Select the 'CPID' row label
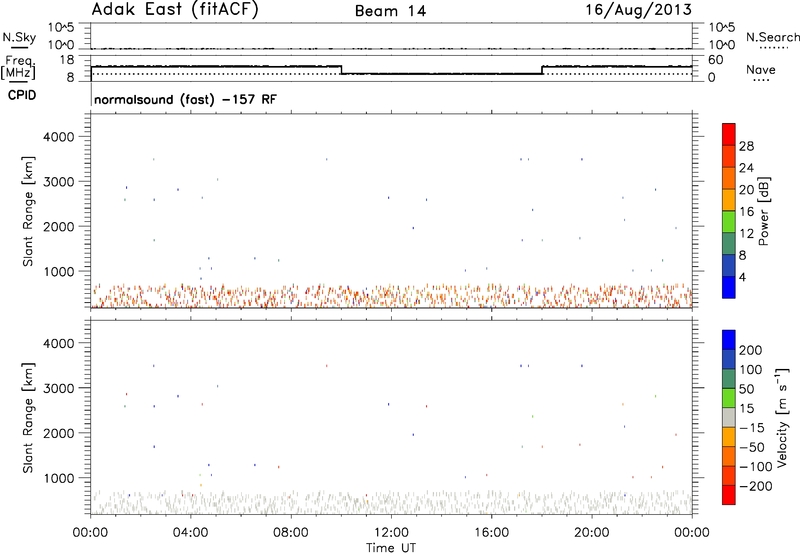This screenshot has height=554, width=800. tap(22, 95)
